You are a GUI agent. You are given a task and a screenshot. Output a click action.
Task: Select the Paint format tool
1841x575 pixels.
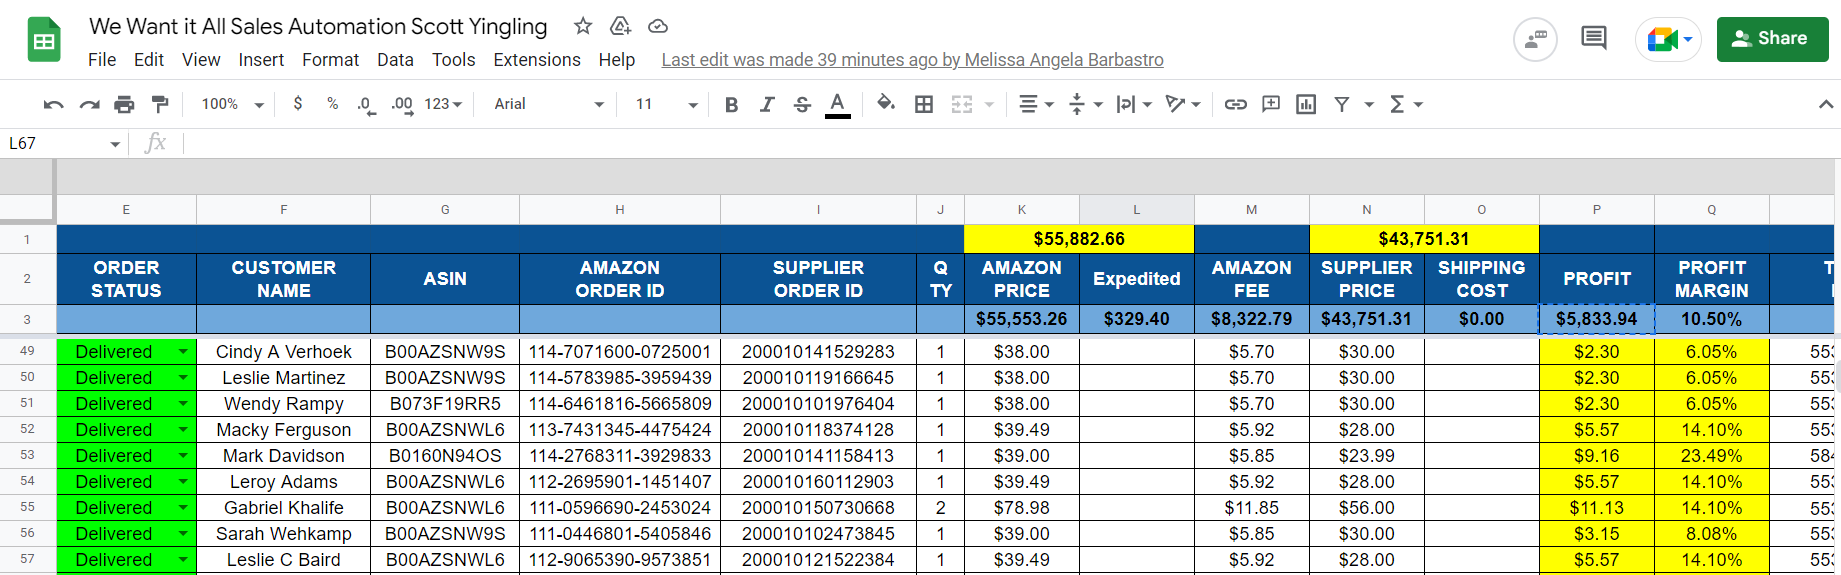(x=159, y=104)
